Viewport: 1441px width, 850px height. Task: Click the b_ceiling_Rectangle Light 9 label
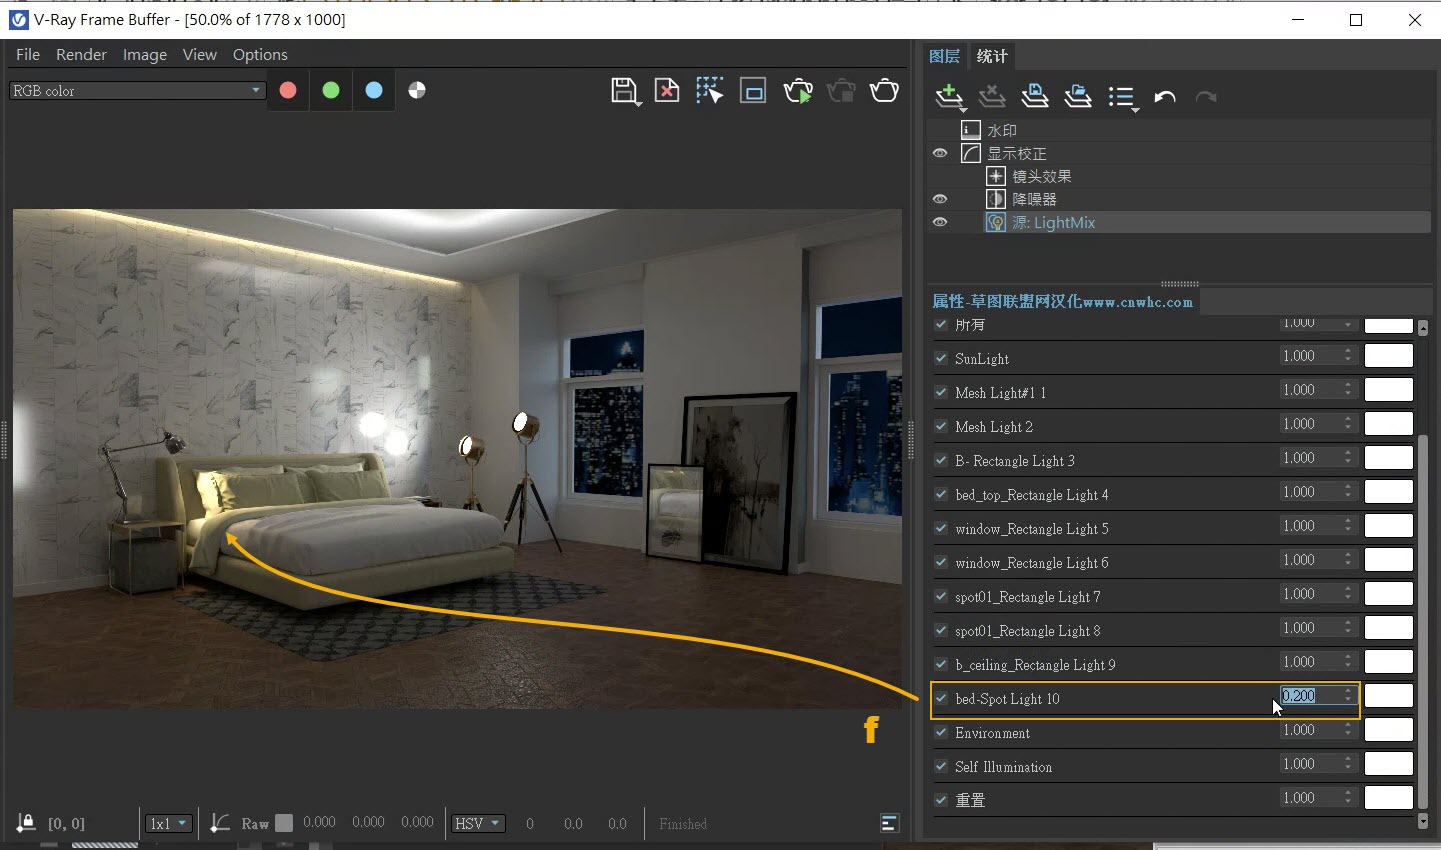(x=1035, y=664)
